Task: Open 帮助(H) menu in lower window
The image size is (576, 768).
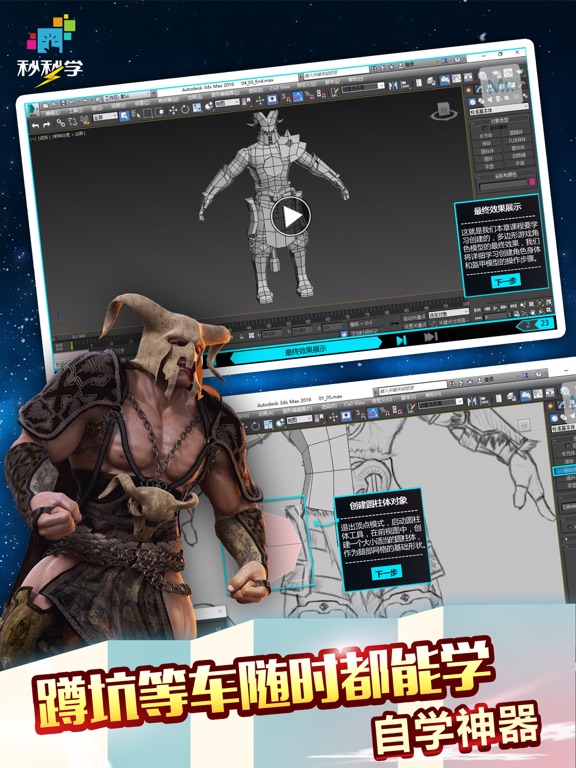Action: (x=433, y=395)
